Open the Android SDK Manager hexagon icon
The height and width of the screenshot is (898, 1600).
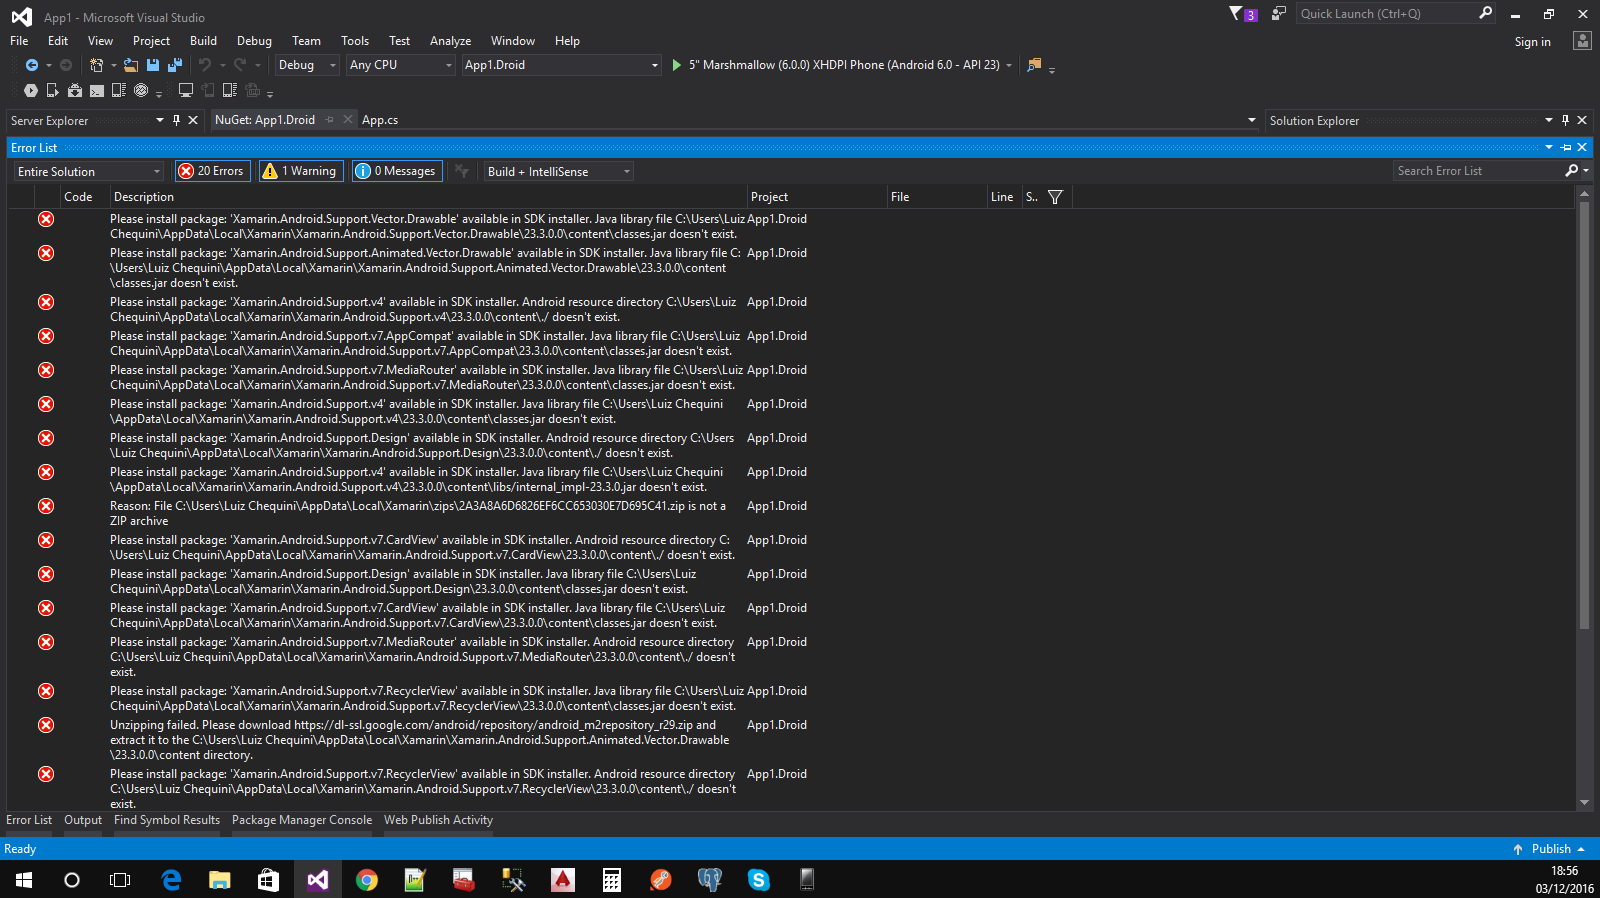pyautogui.click(x=31, y=90)
